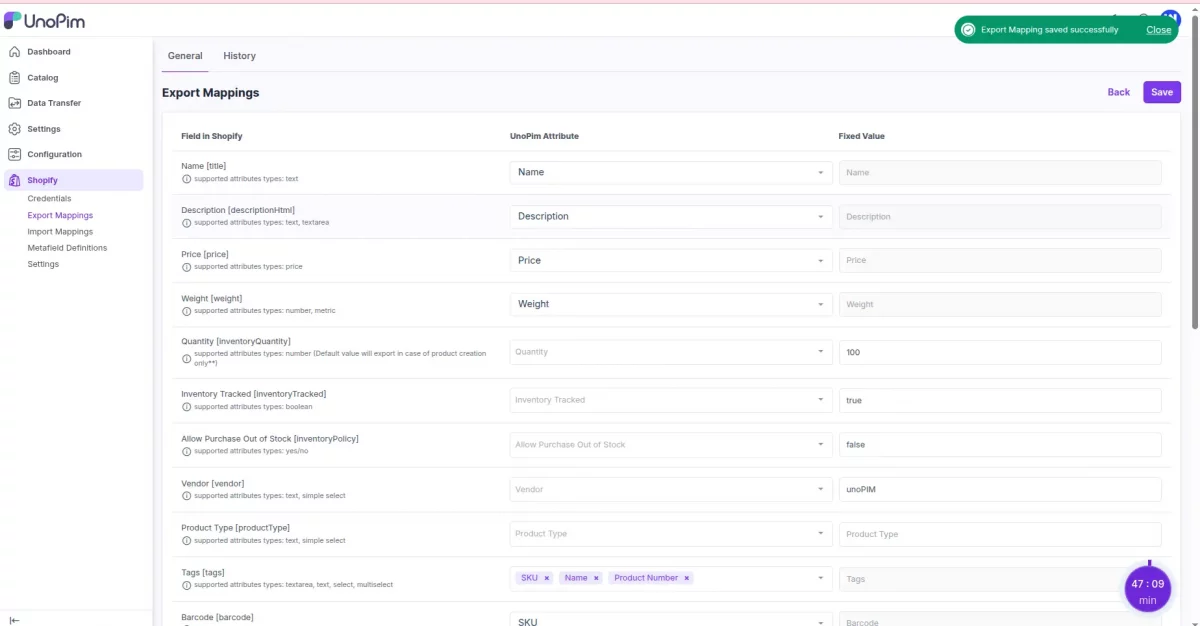
Task: Open the Vendor attribute dropdown
Action: pyautogui.click(x=668, y=489)
